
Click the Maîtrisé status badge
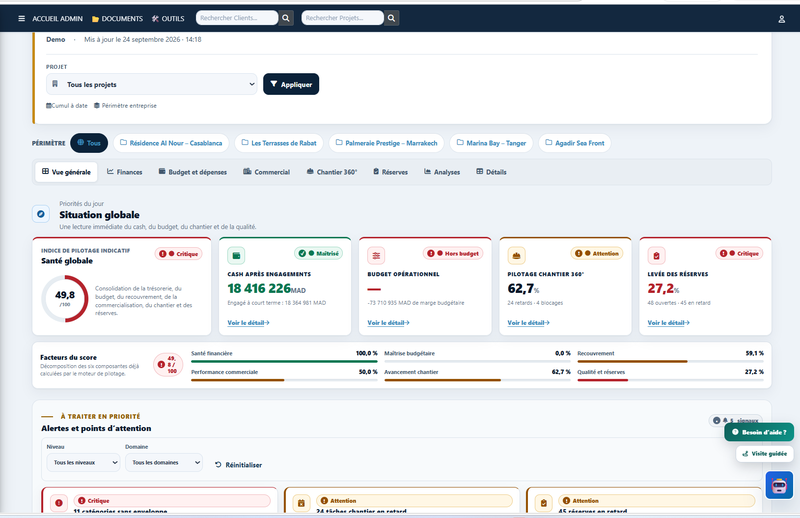coord(318,253)
